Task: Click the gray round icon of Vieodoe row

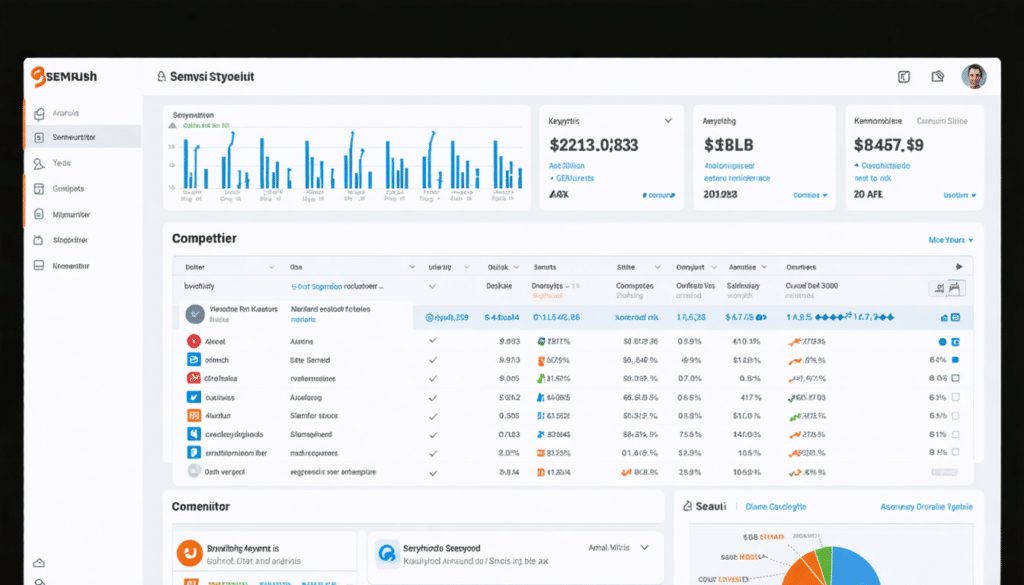Action: [195, 314]
